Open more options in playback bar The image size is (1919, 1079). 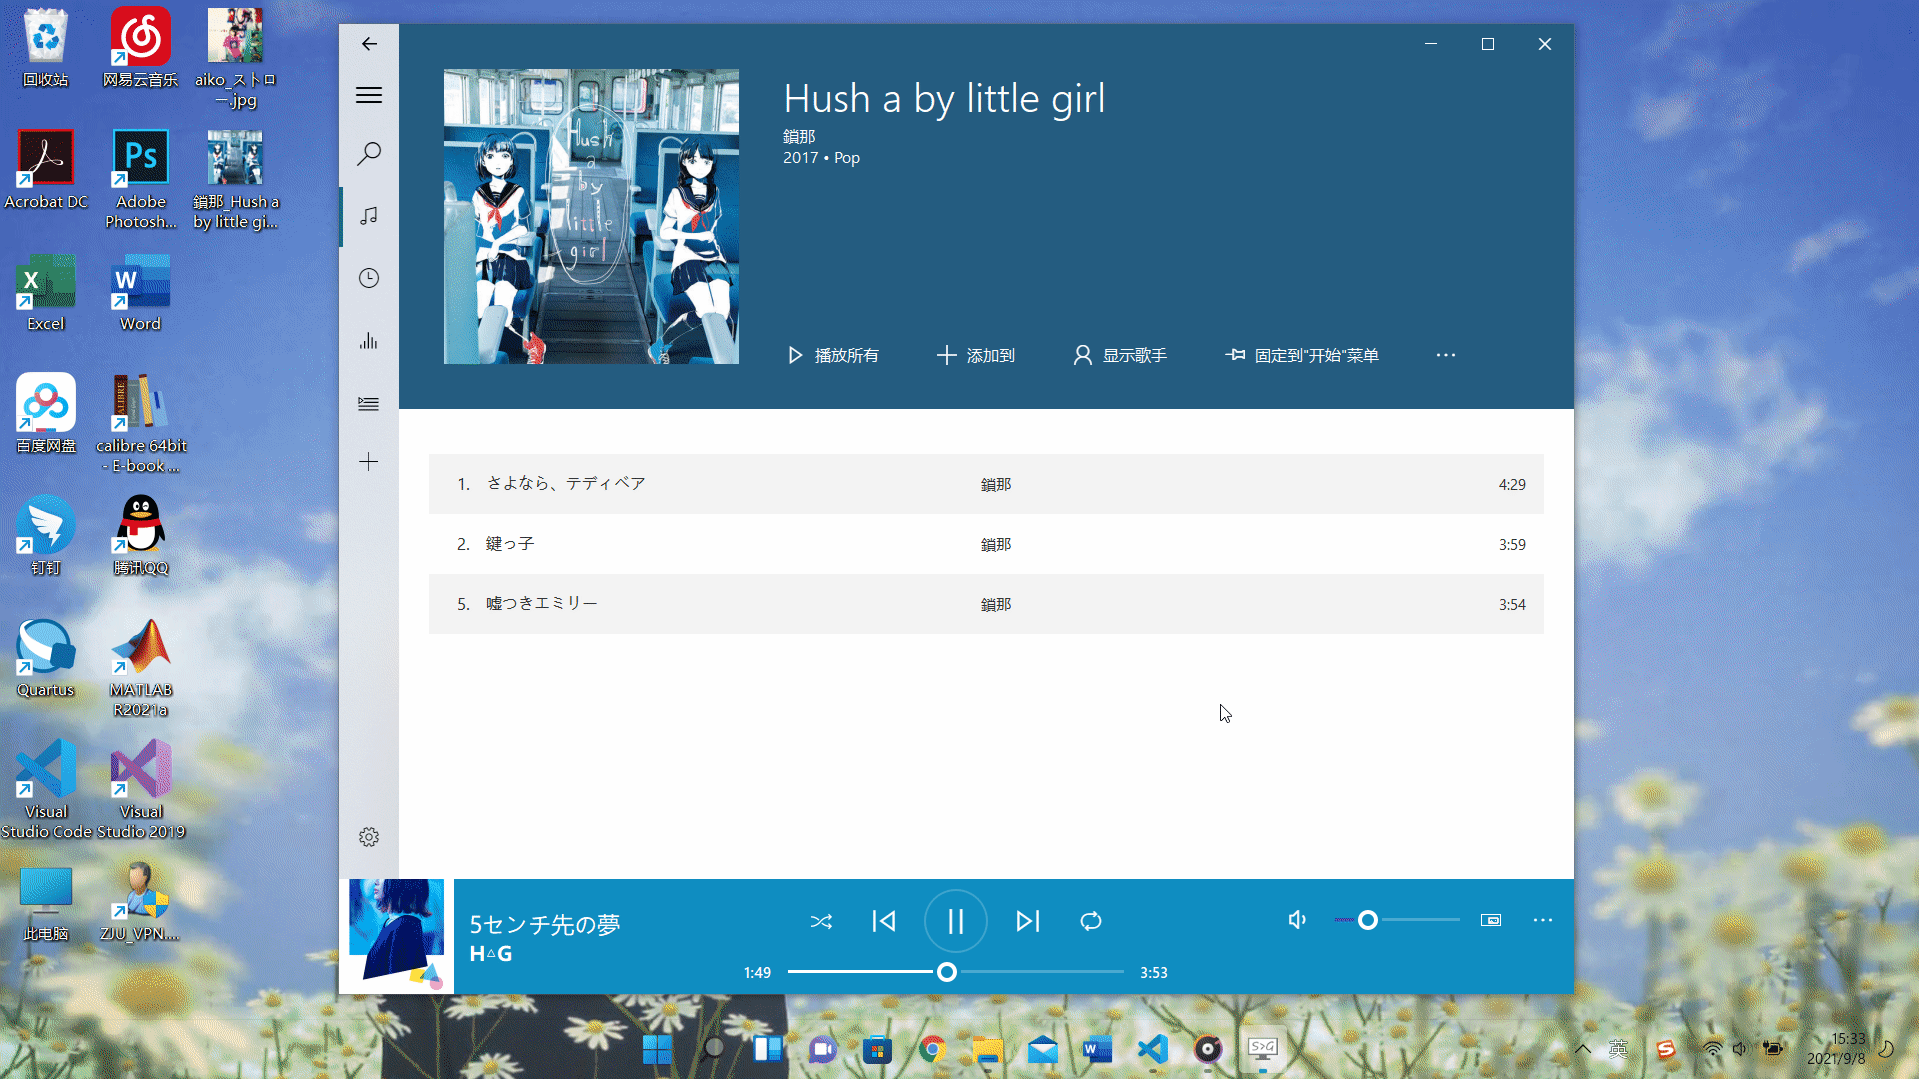[x=1543, y=920]
